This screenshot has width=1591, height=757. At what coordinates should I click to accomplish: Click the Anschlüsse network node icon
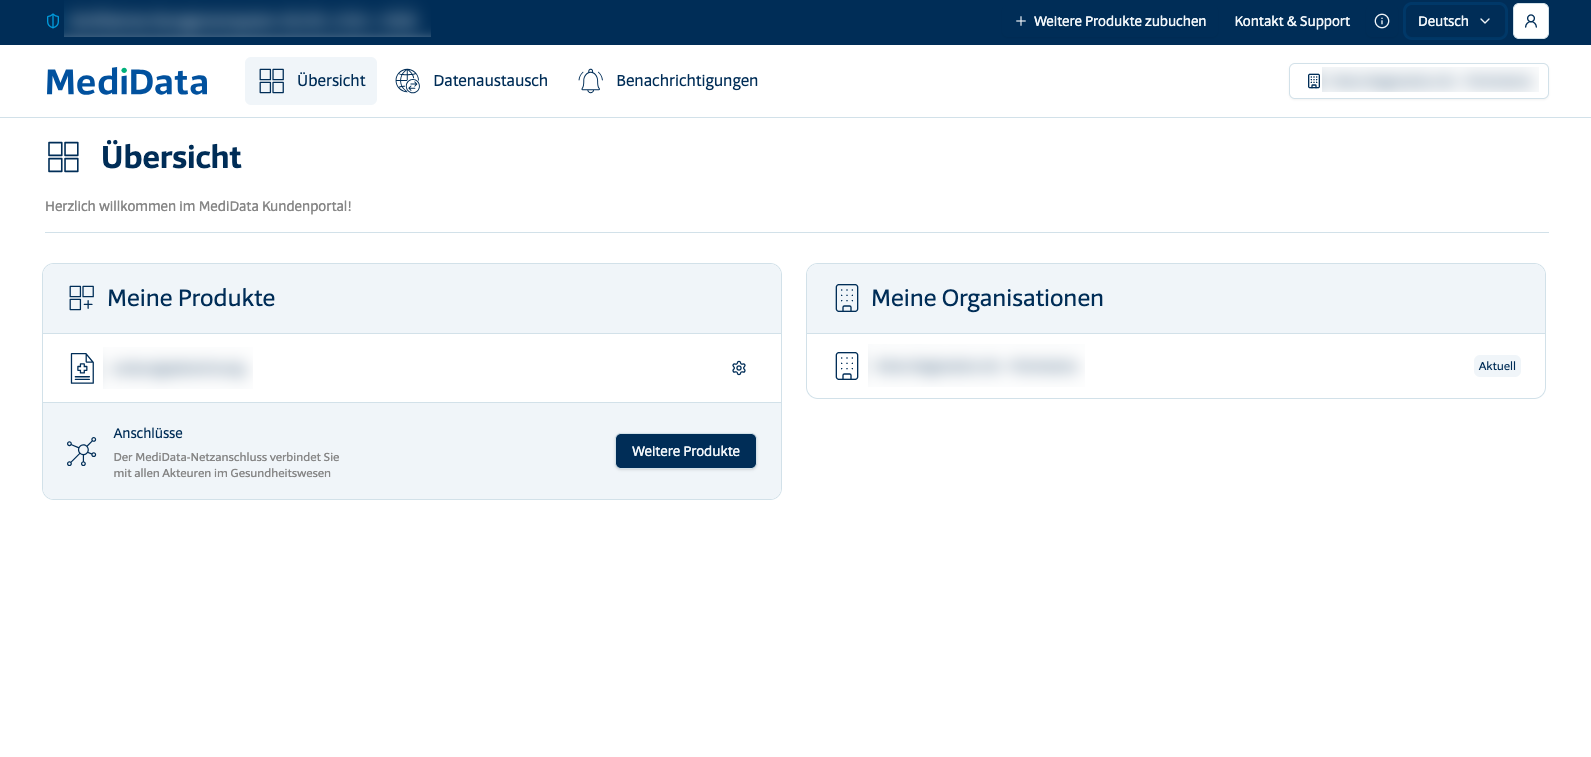[x=82, y=452]
